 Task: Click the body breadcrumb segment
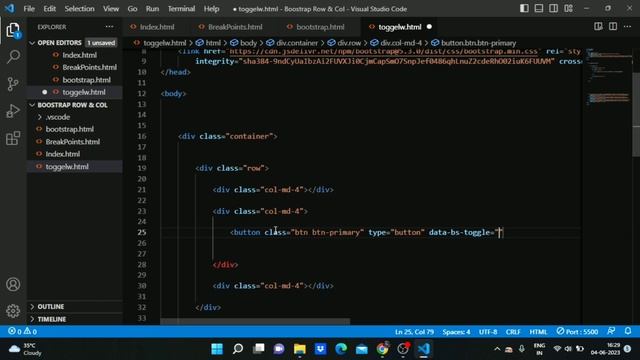click(x=244, y=43)
